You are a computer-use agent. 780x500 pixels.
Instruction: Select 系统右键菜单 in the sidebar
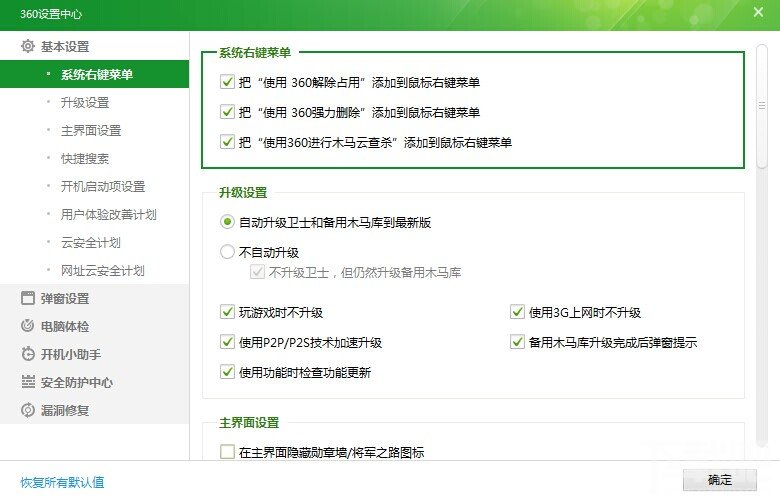95,74
